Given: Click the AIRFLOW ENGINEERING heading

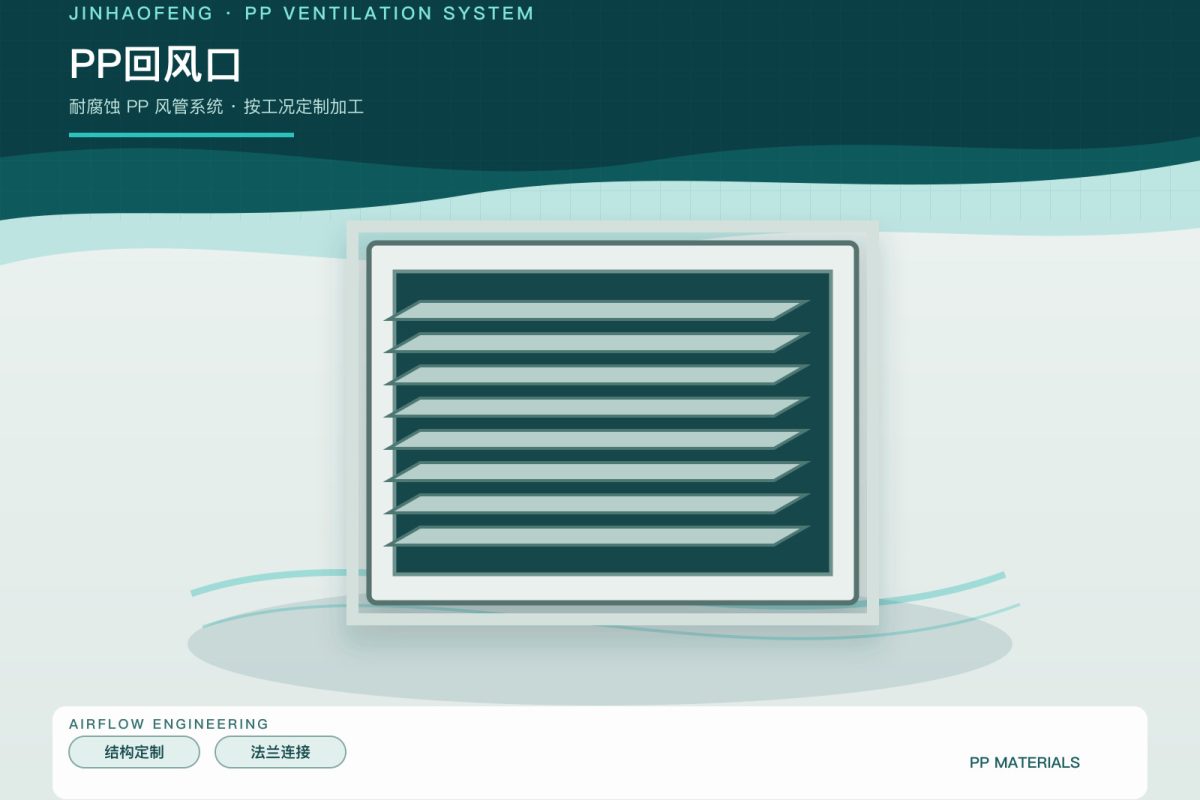Looking at the screenshot, I should click(169, 724).
